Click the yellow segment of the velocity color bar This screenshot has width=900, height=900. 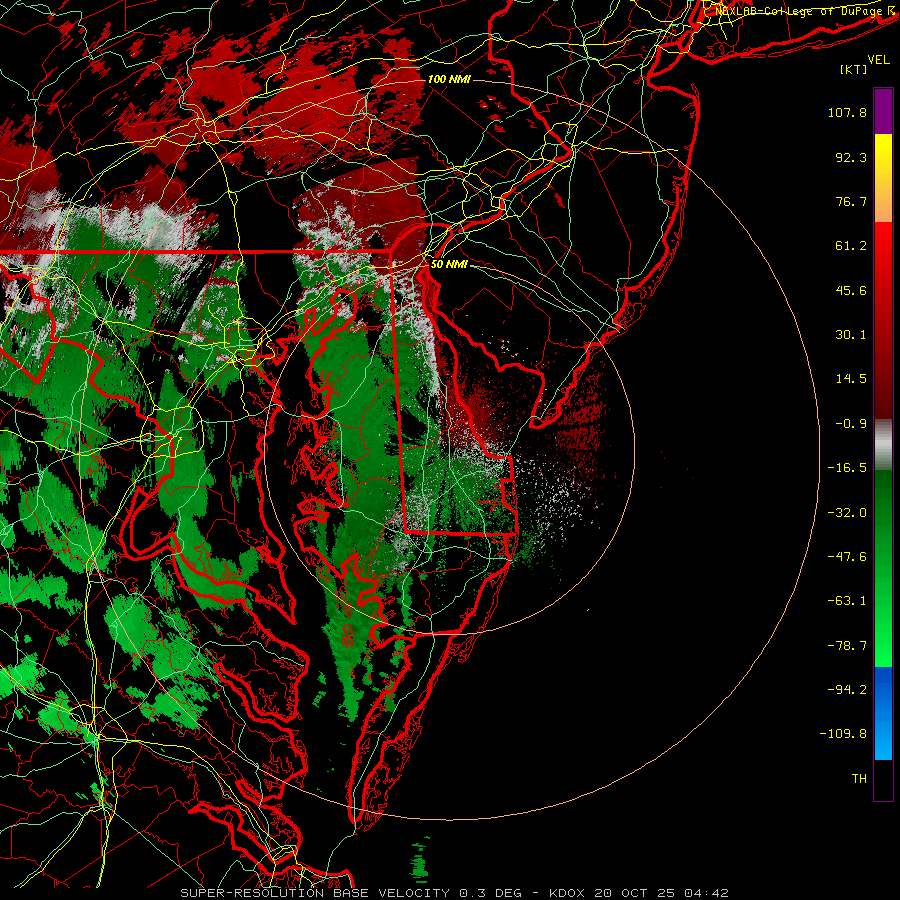click(x=883, y=178)
